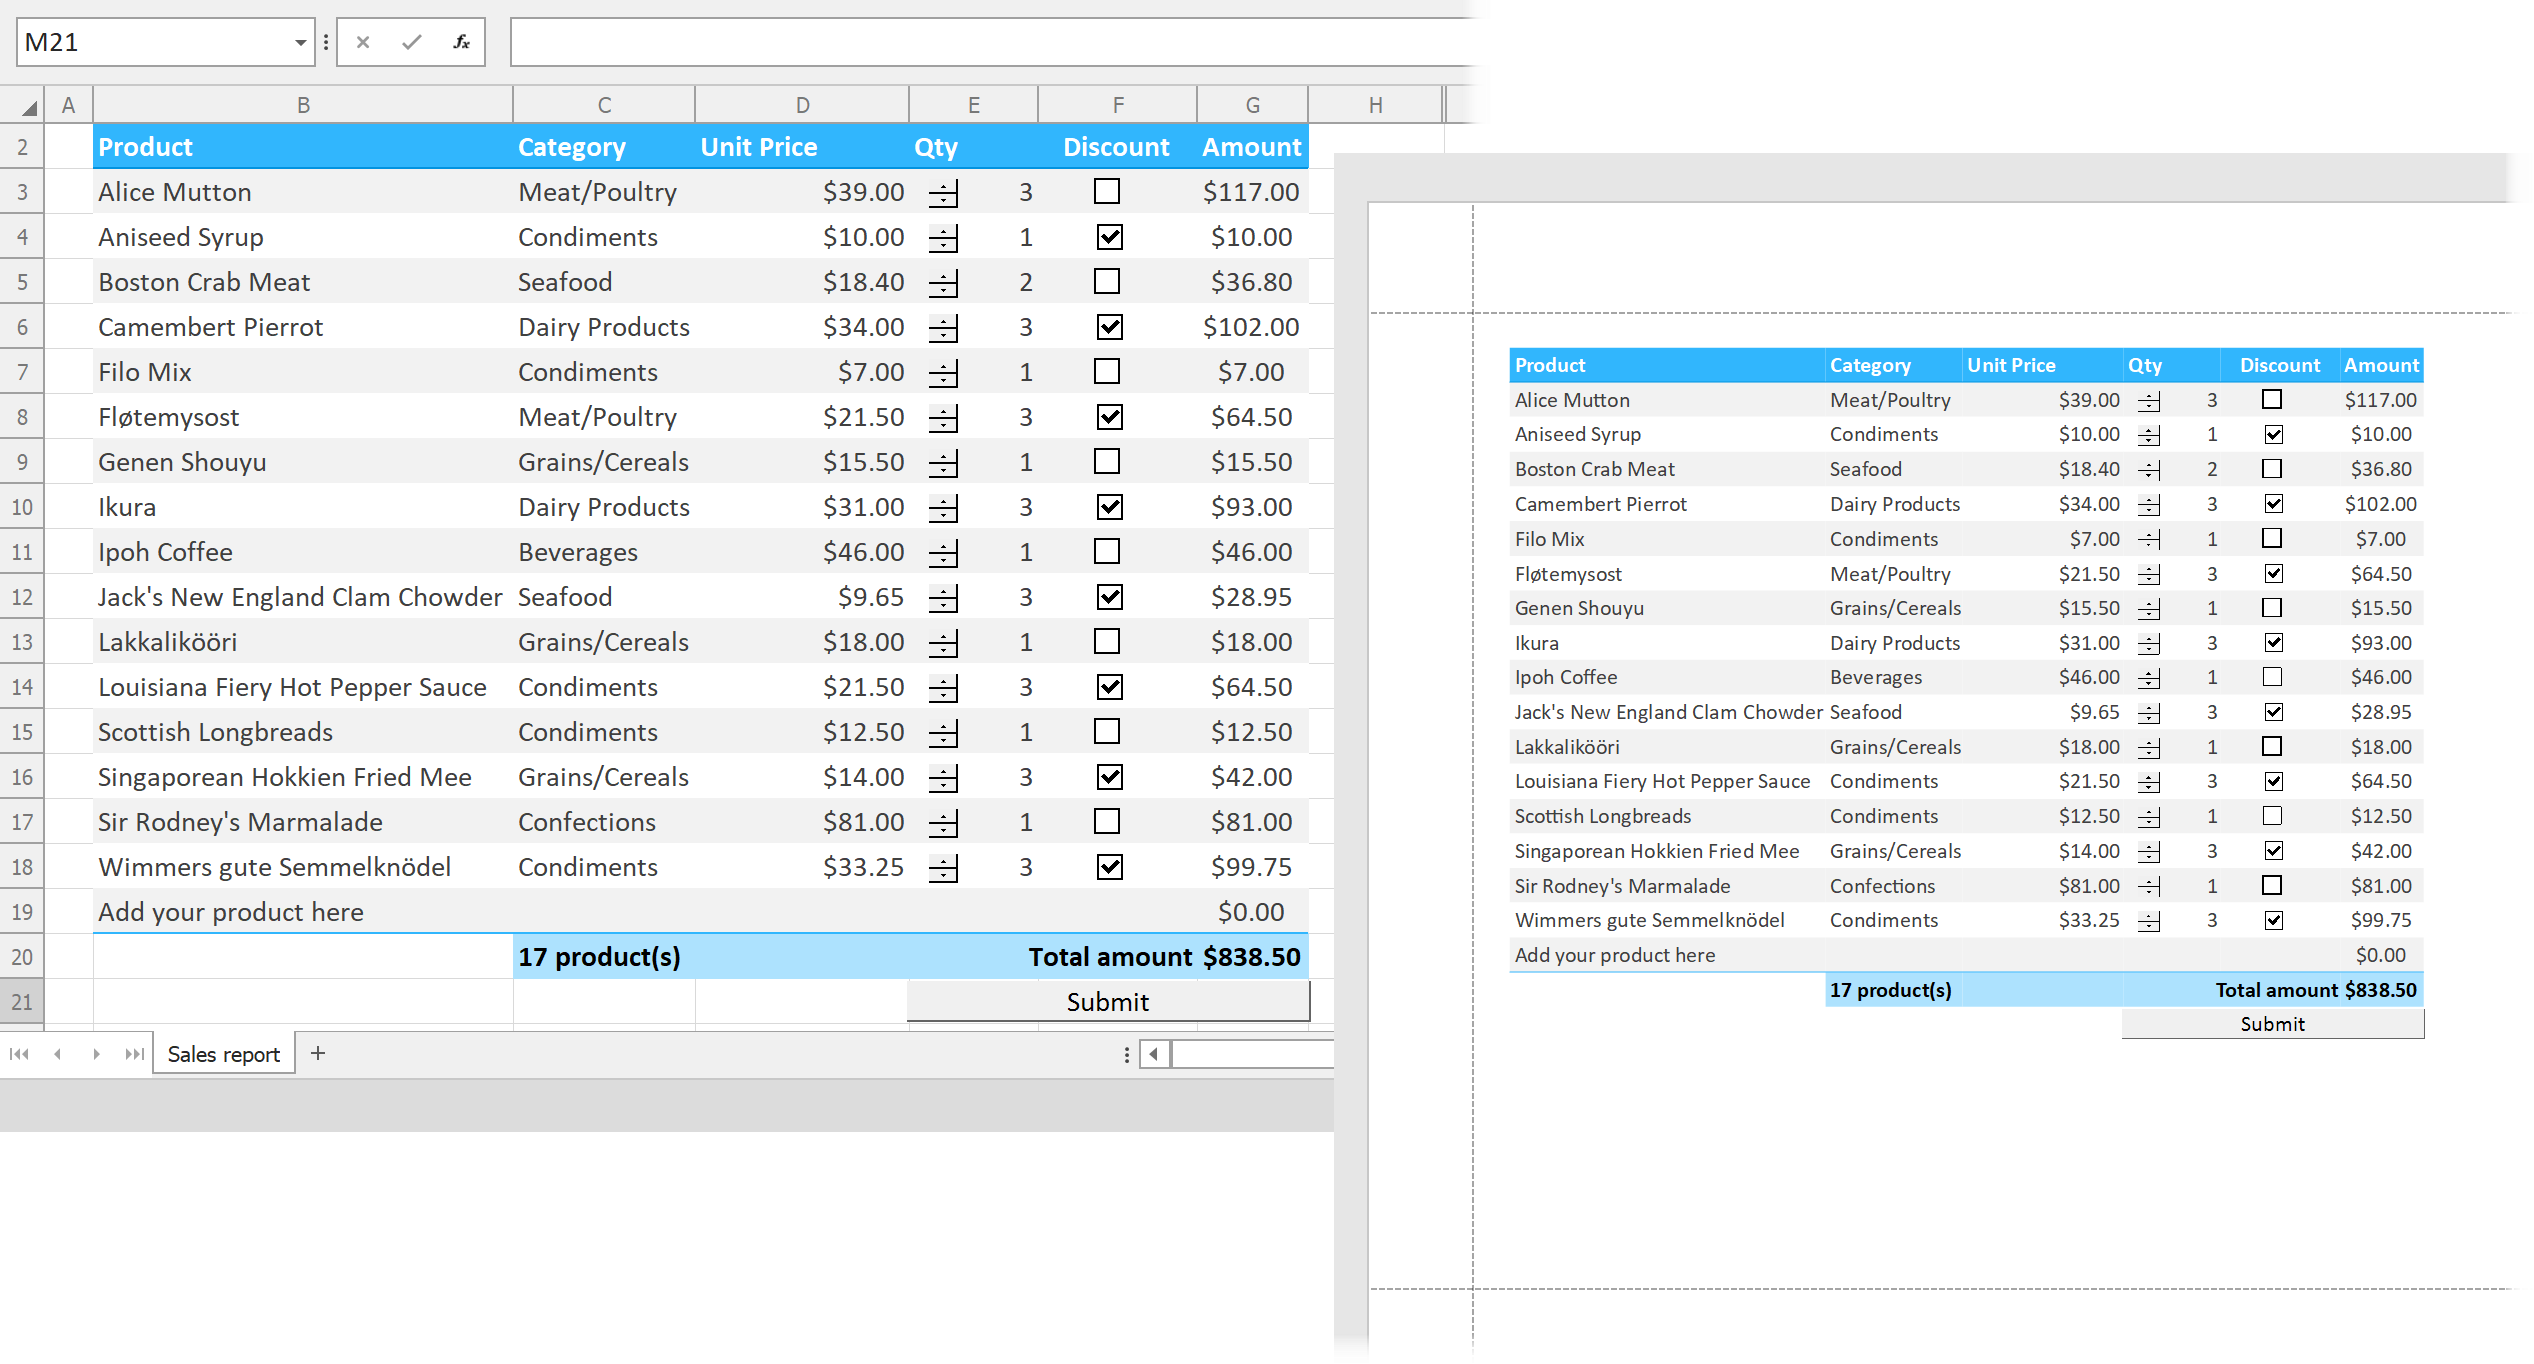
Task: Disable the discount checkbox for Camembert Pierrot
Action: tap(1107, 324)
